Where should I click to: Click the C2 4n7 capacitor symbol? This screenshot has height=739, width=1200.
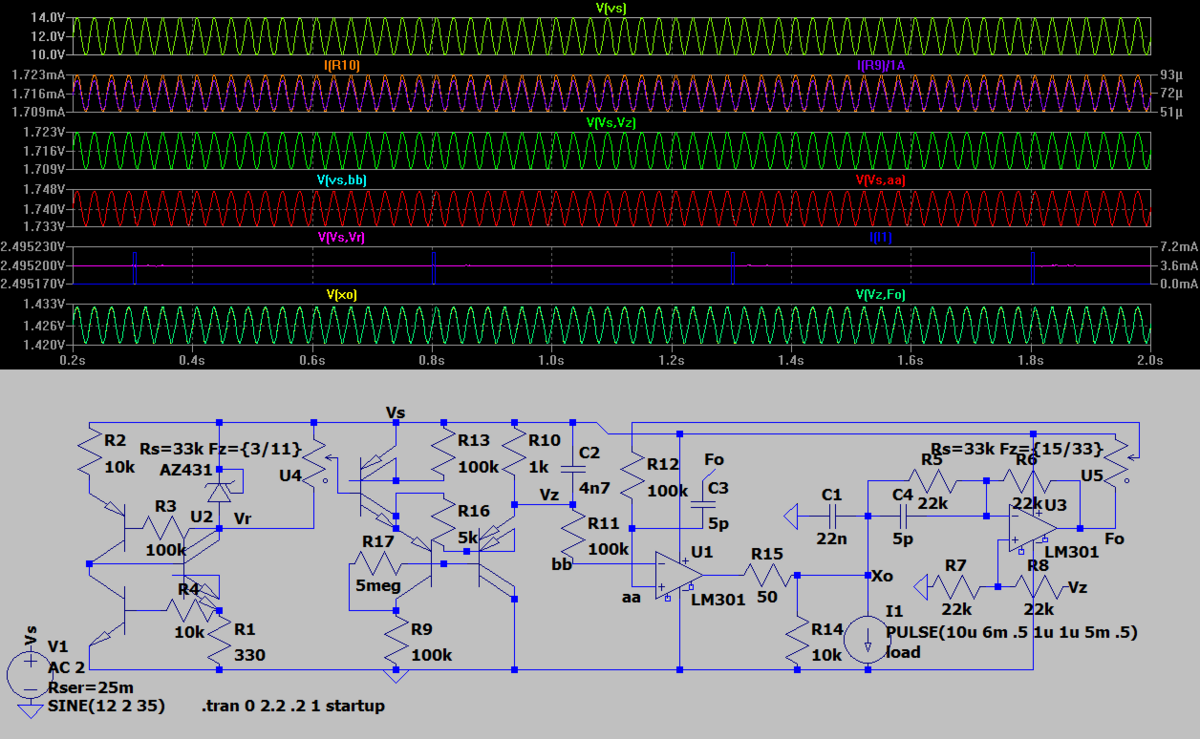point(571,468)
